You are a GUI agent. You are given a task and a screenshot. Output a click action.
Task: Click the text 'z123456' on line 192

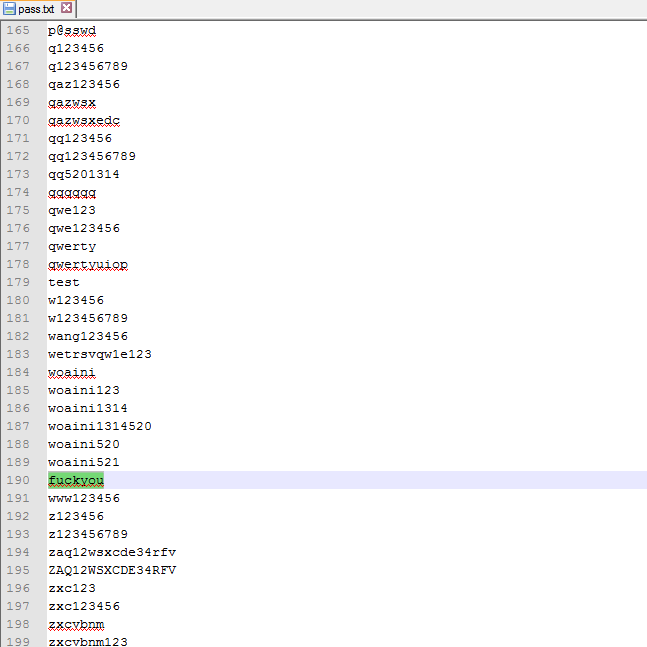76,517
